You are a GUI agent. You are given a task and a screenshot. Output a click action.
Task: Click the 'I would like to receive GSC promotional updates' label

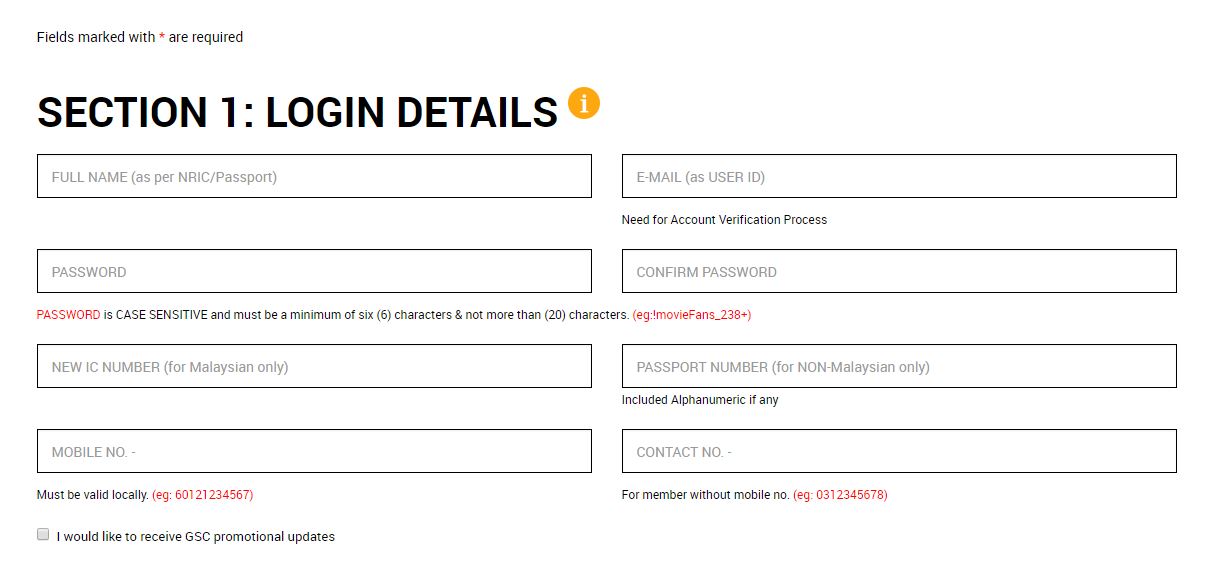pos(196,537)
